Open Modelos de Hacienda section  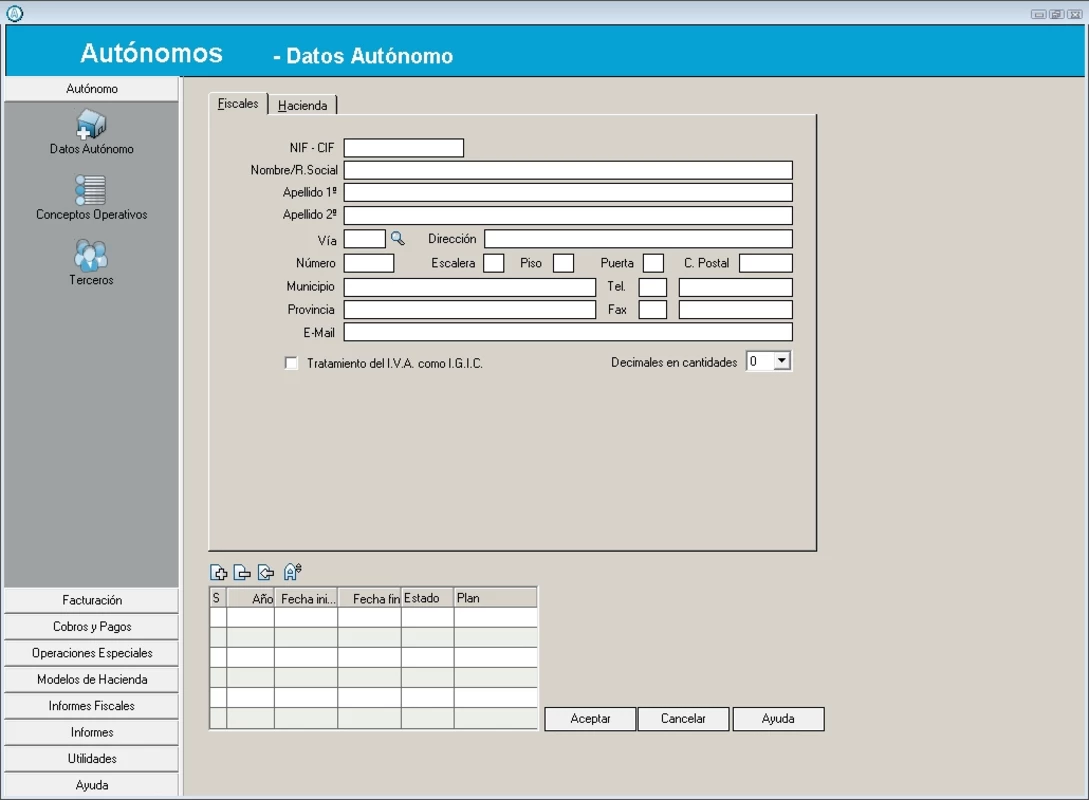tap(92, 679)
